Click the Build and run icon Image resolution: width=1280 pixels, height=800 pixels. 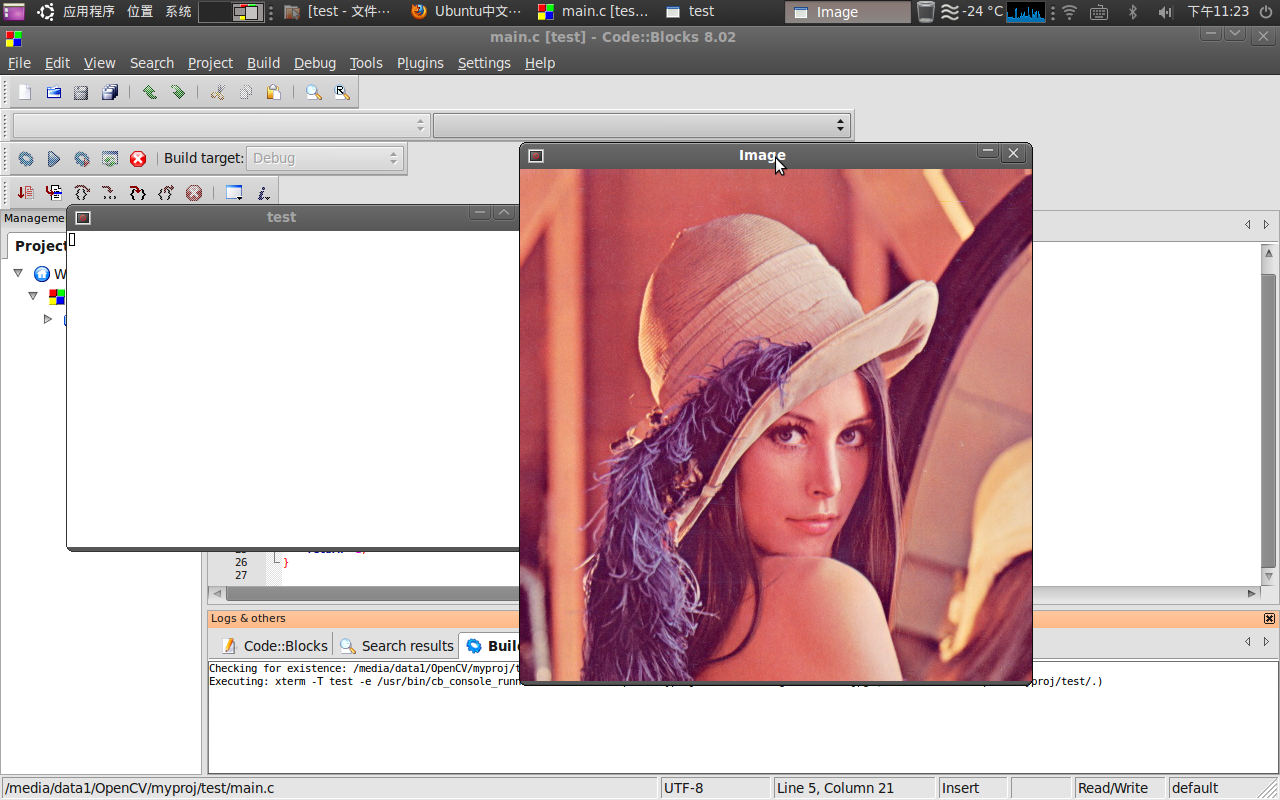[82, 159]
